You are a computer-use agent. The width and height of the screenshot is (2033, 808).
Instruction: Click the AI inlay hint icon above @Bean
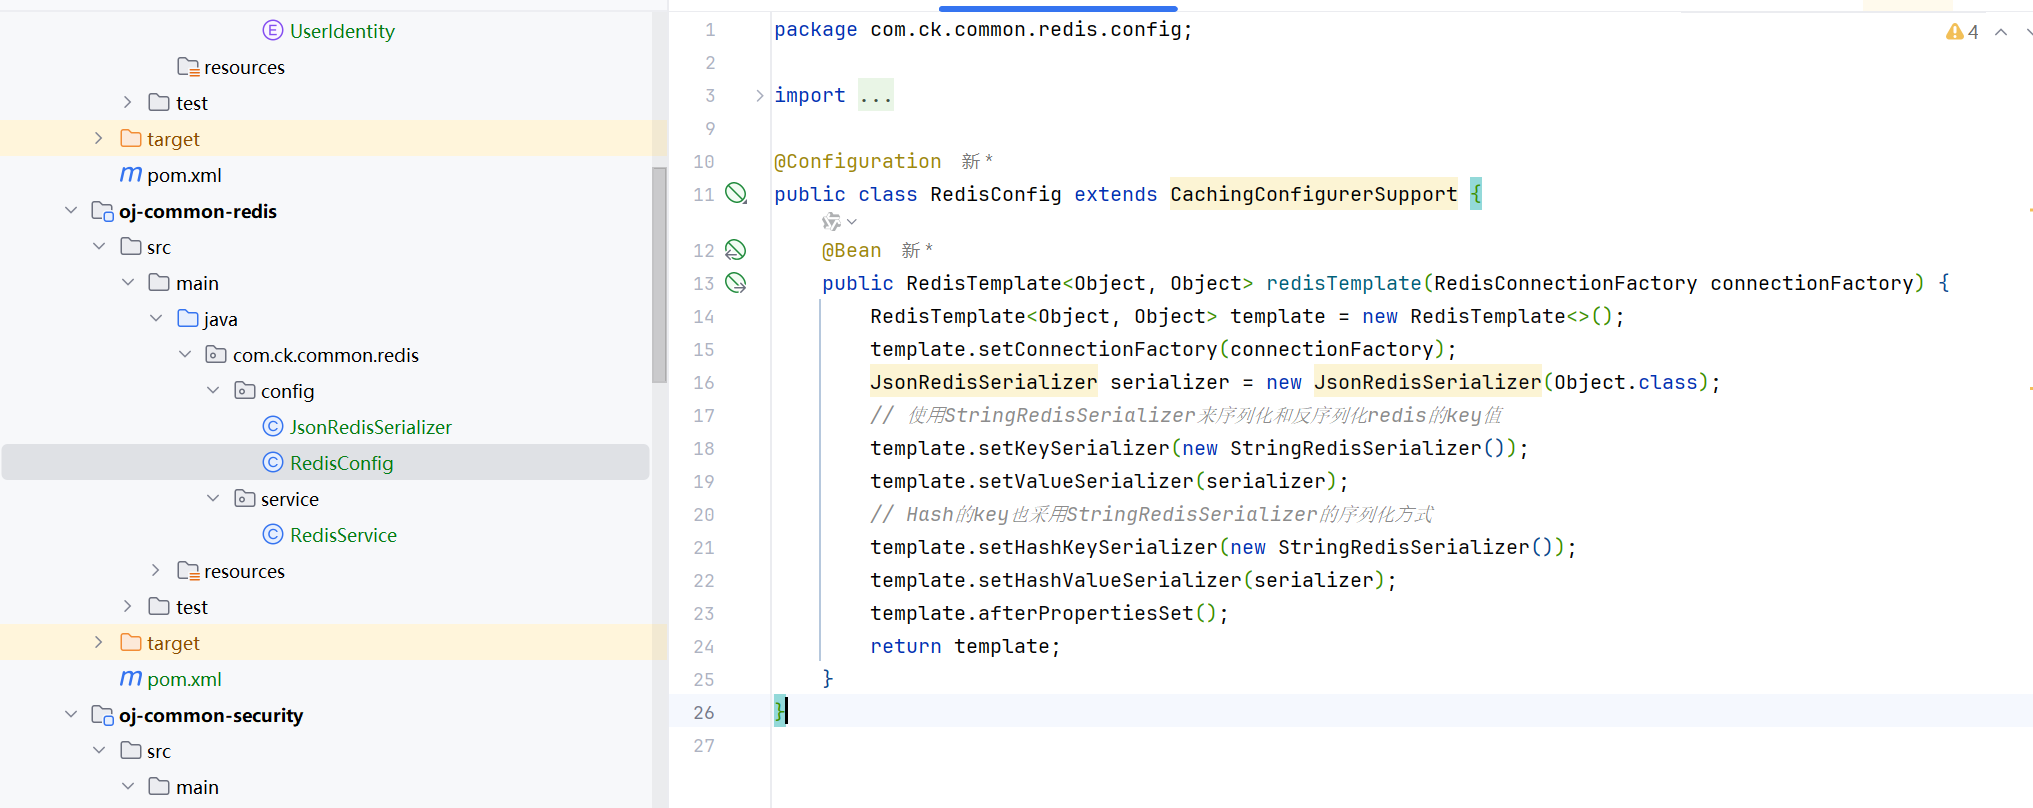831,221
